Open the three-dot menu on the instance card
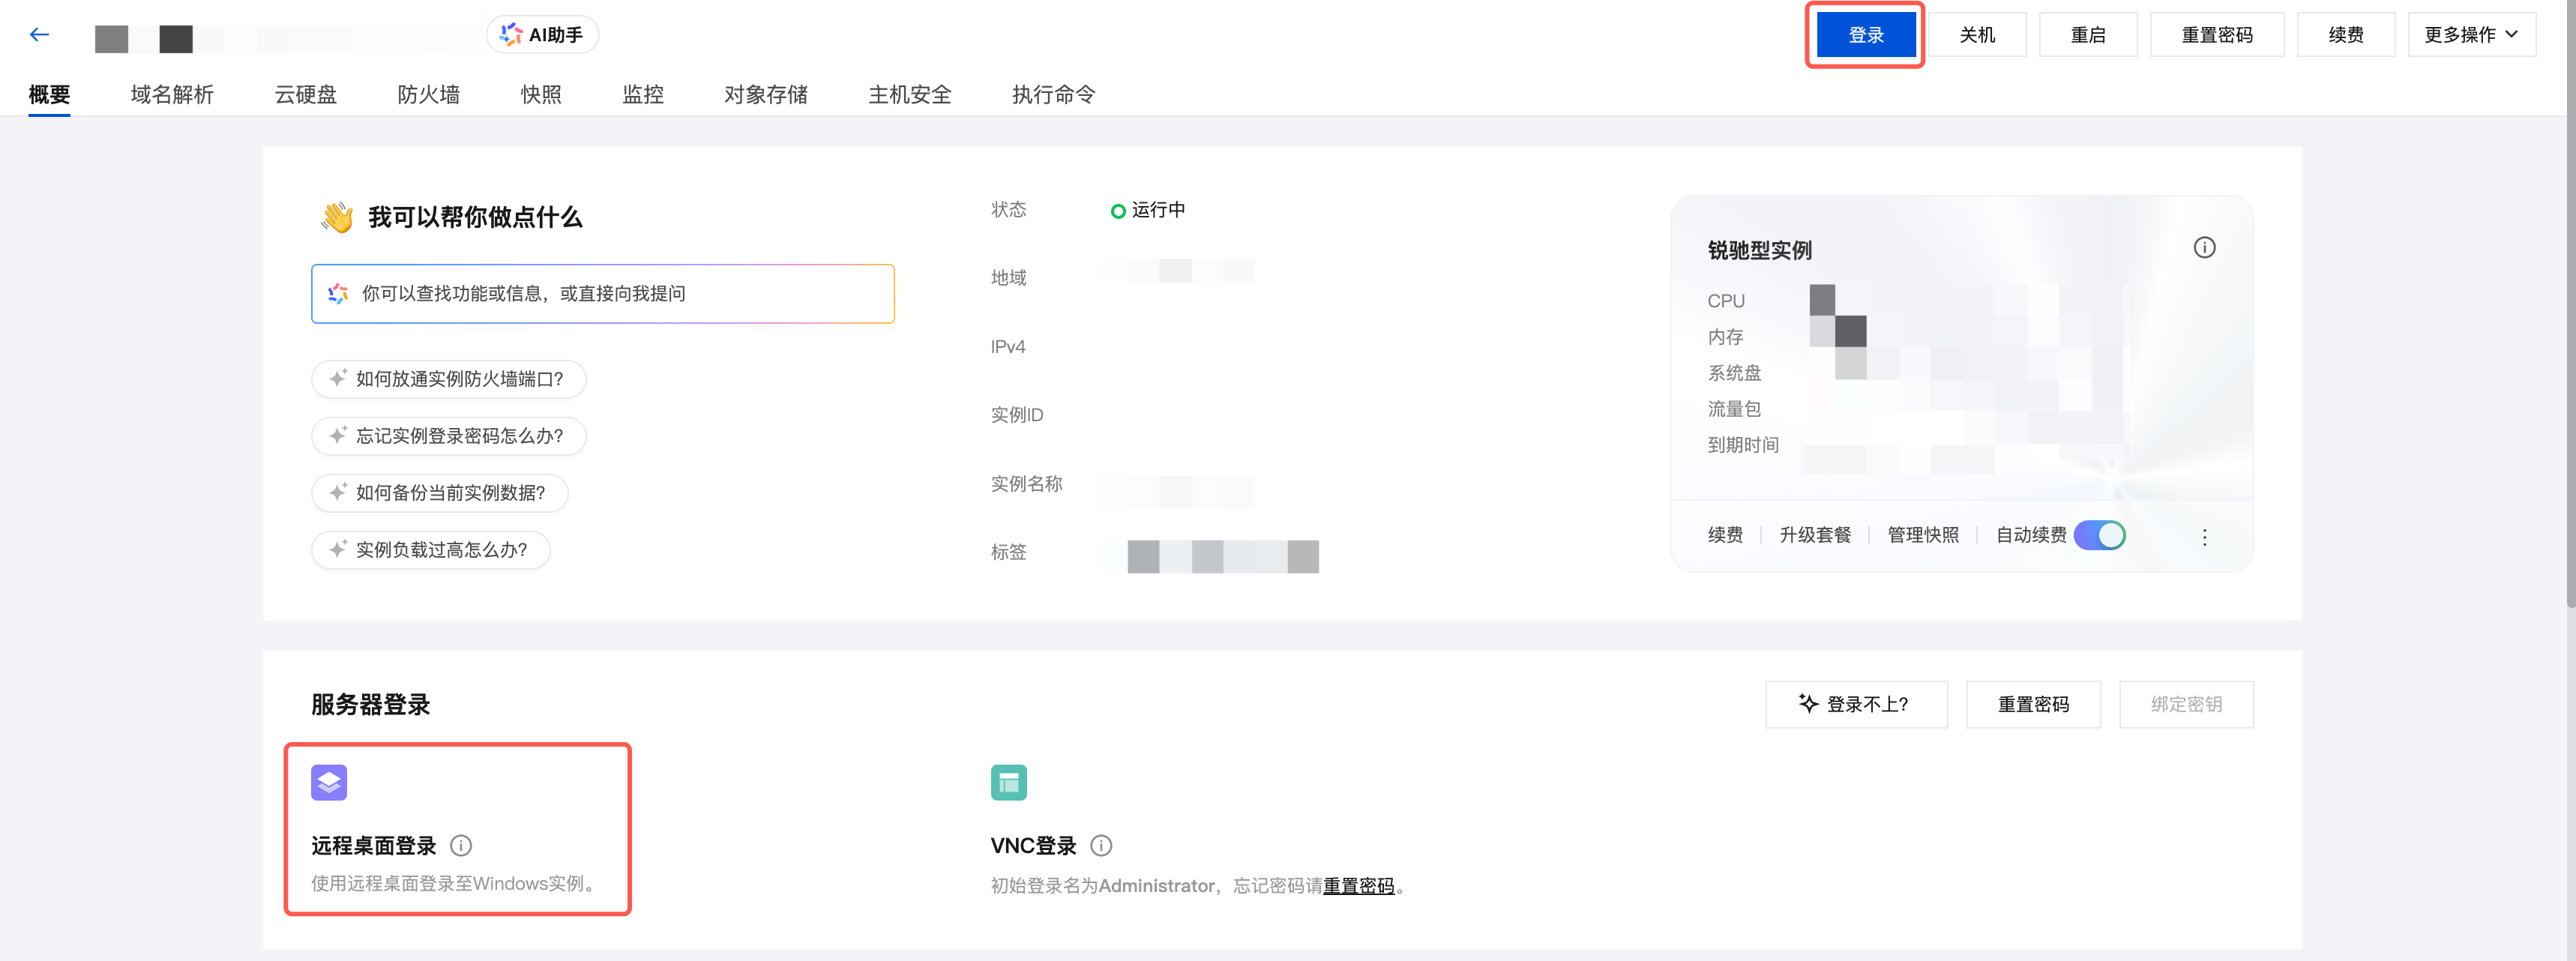 coord(2204,537)
